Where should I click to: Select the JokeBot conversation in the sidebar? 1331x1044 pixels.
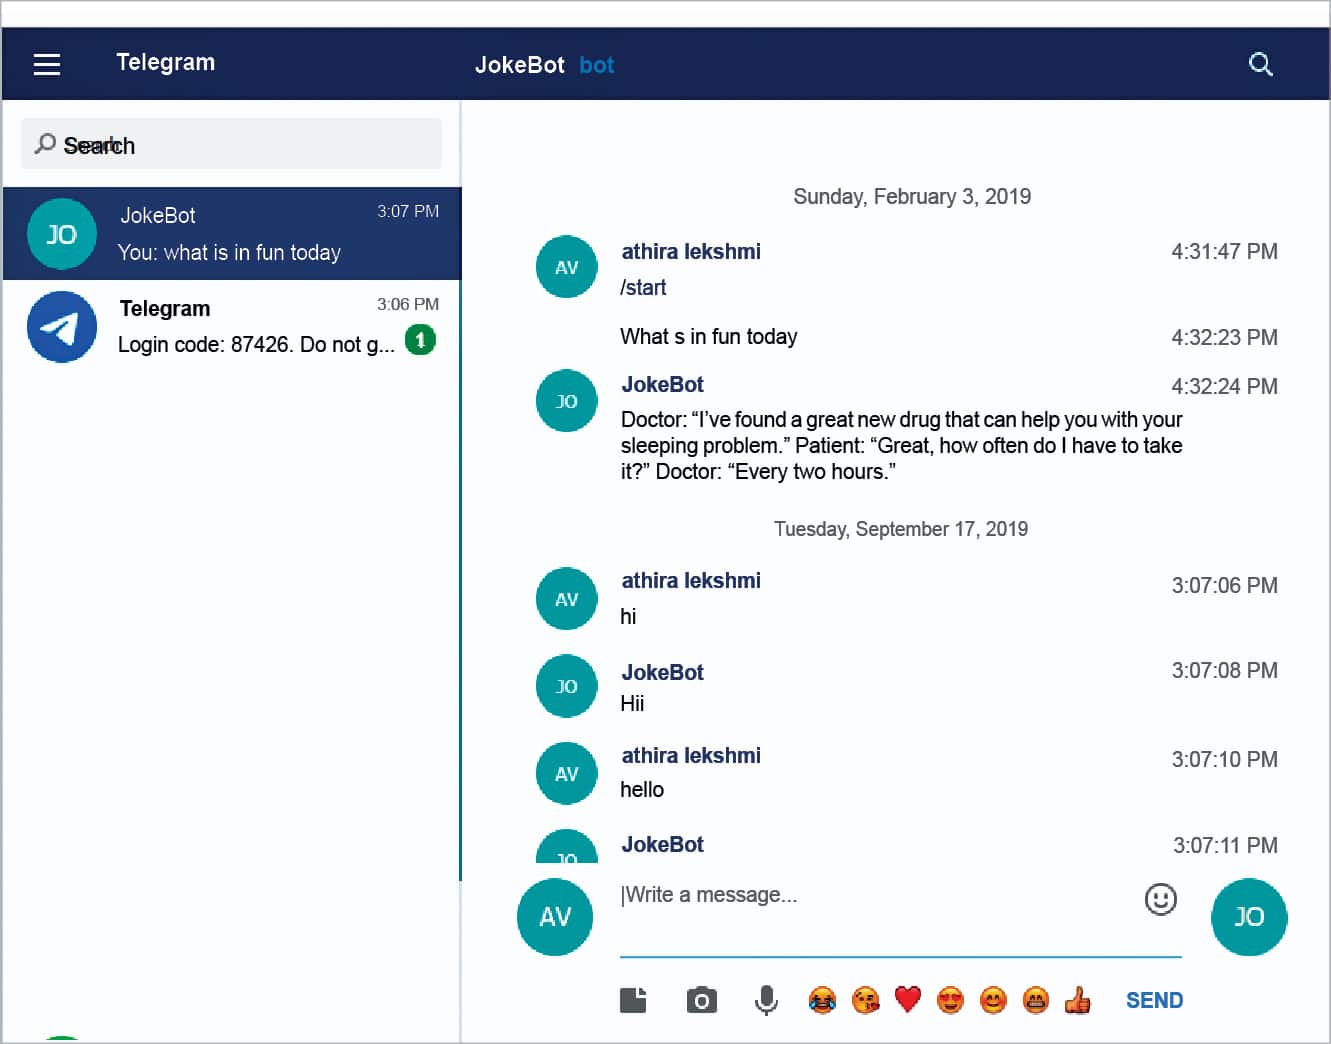click(230, 233)
